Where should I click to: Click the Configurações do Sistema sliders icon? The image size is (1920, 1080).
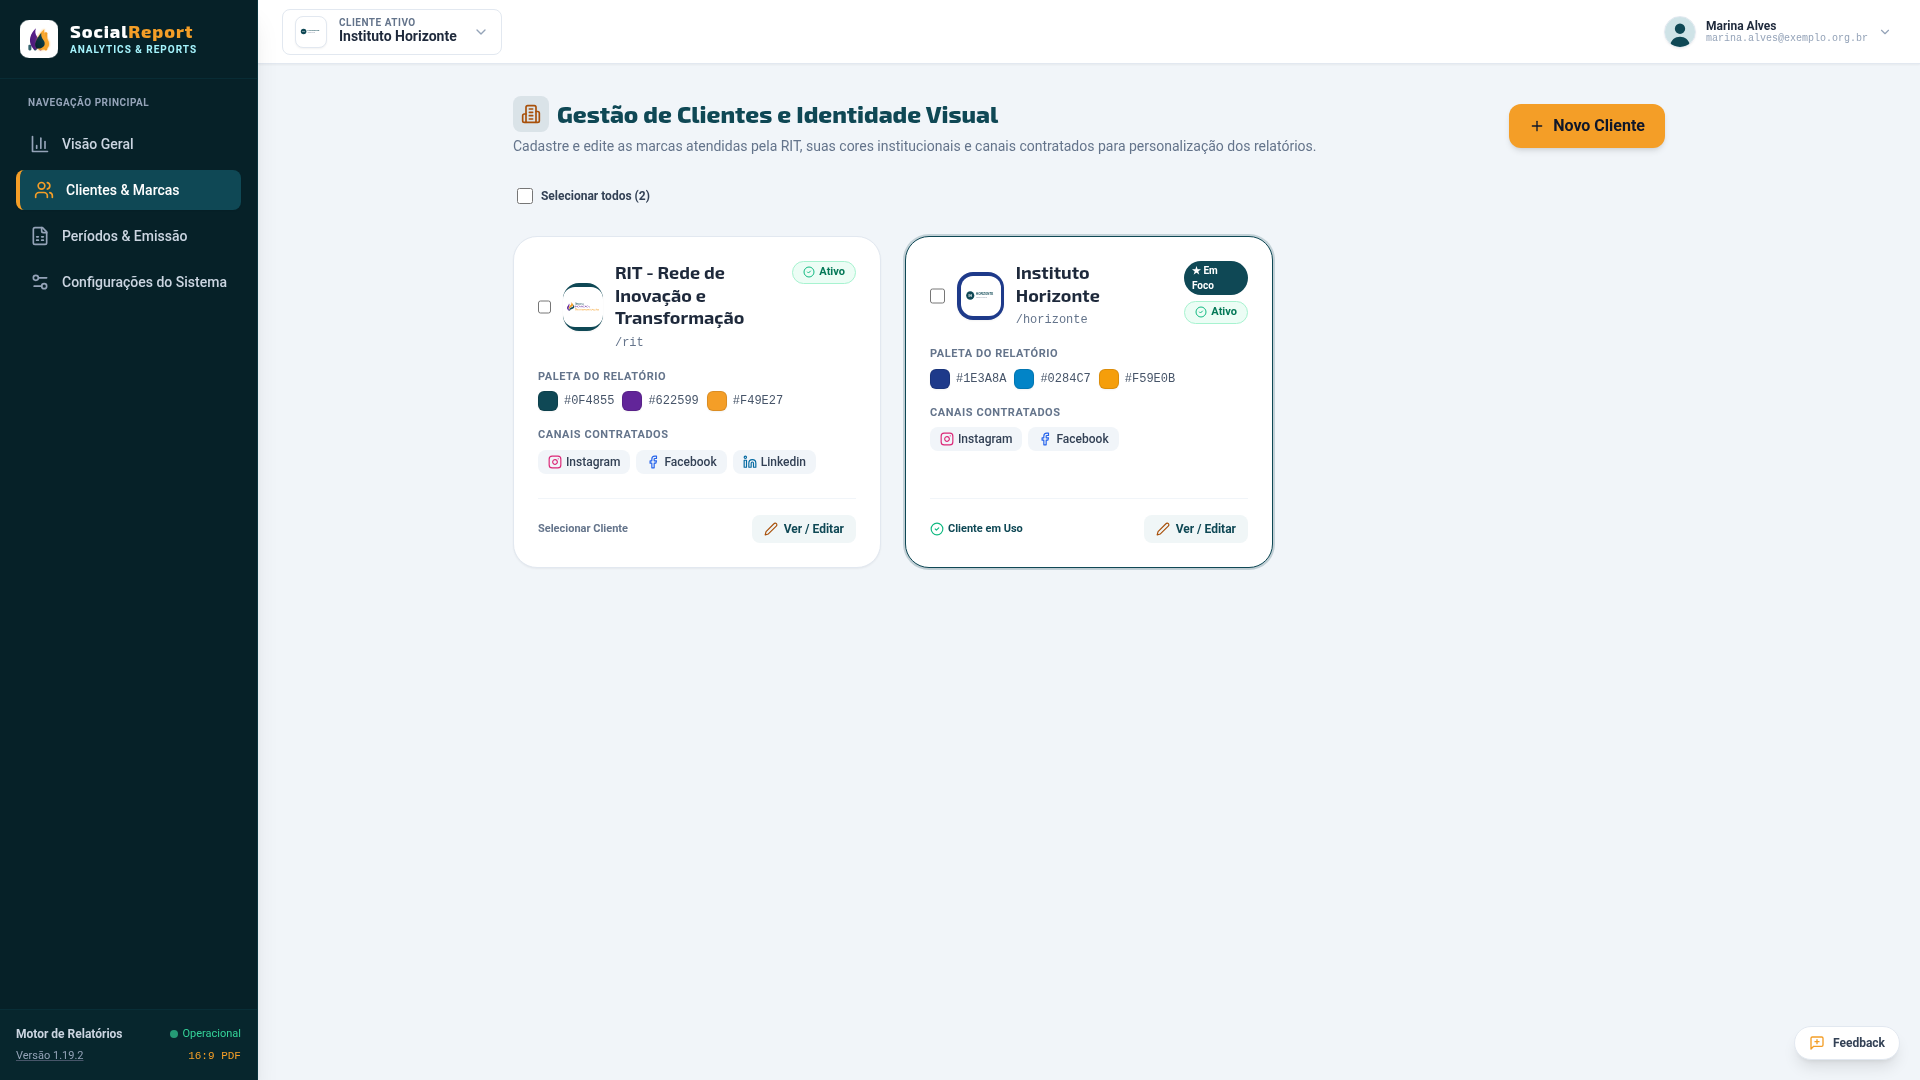[40, 282]
